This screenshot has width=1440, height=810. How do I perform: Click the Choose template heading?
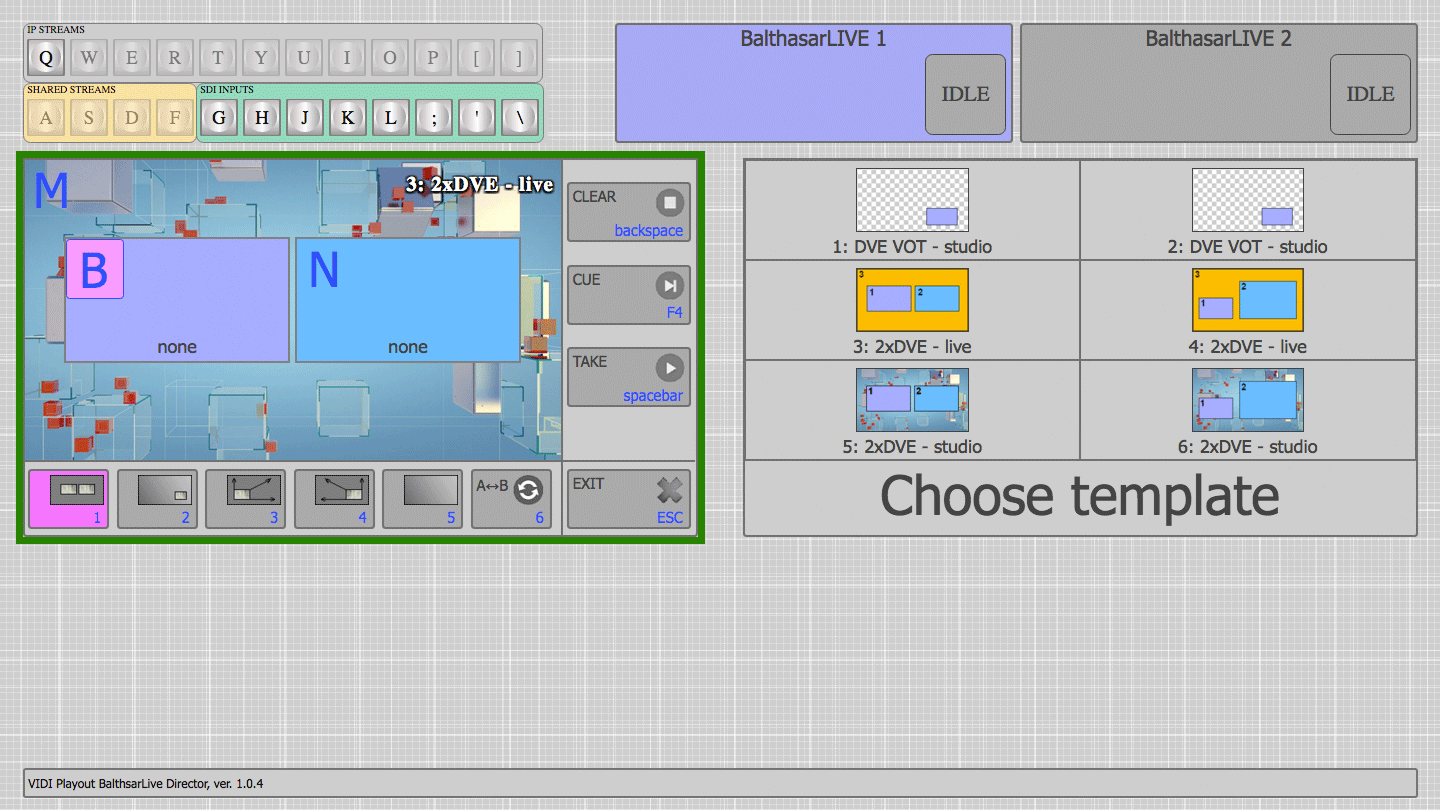pyautogui.click(x=1080, y=496)
